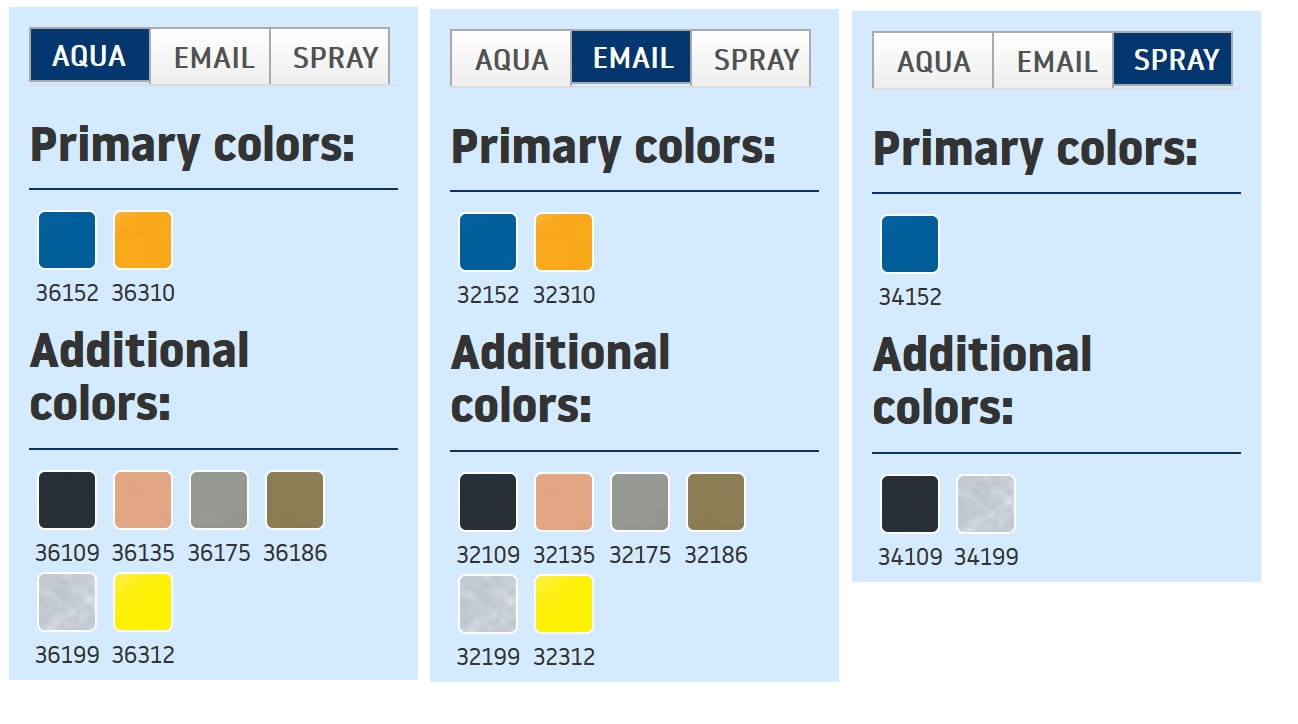Open EMAIL tab in the right panel
Image resolution: width=1298 pixels, height=724 pixels.
1054,61
